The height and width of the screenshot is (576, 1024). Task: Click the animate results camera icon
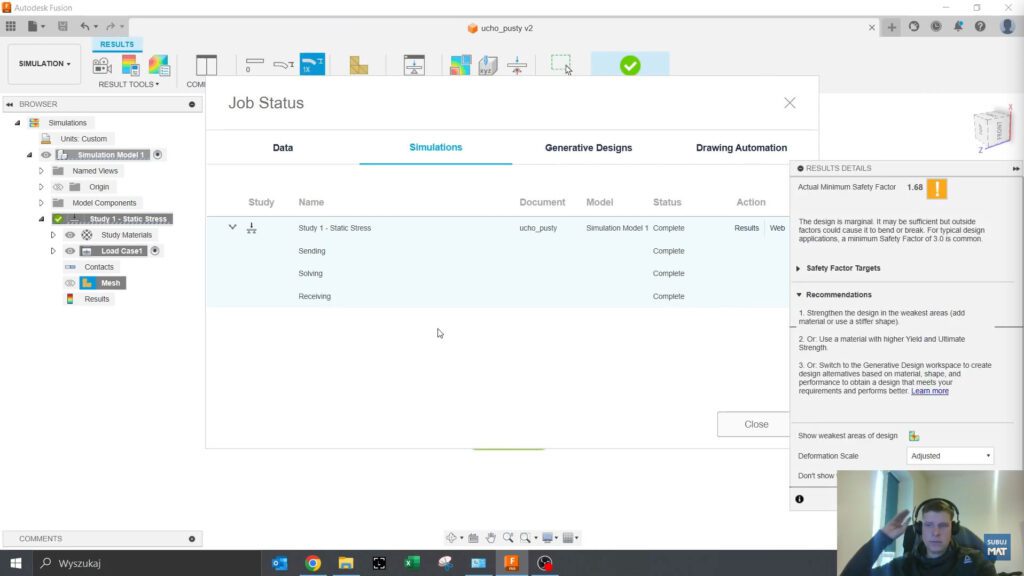(102, 66)
